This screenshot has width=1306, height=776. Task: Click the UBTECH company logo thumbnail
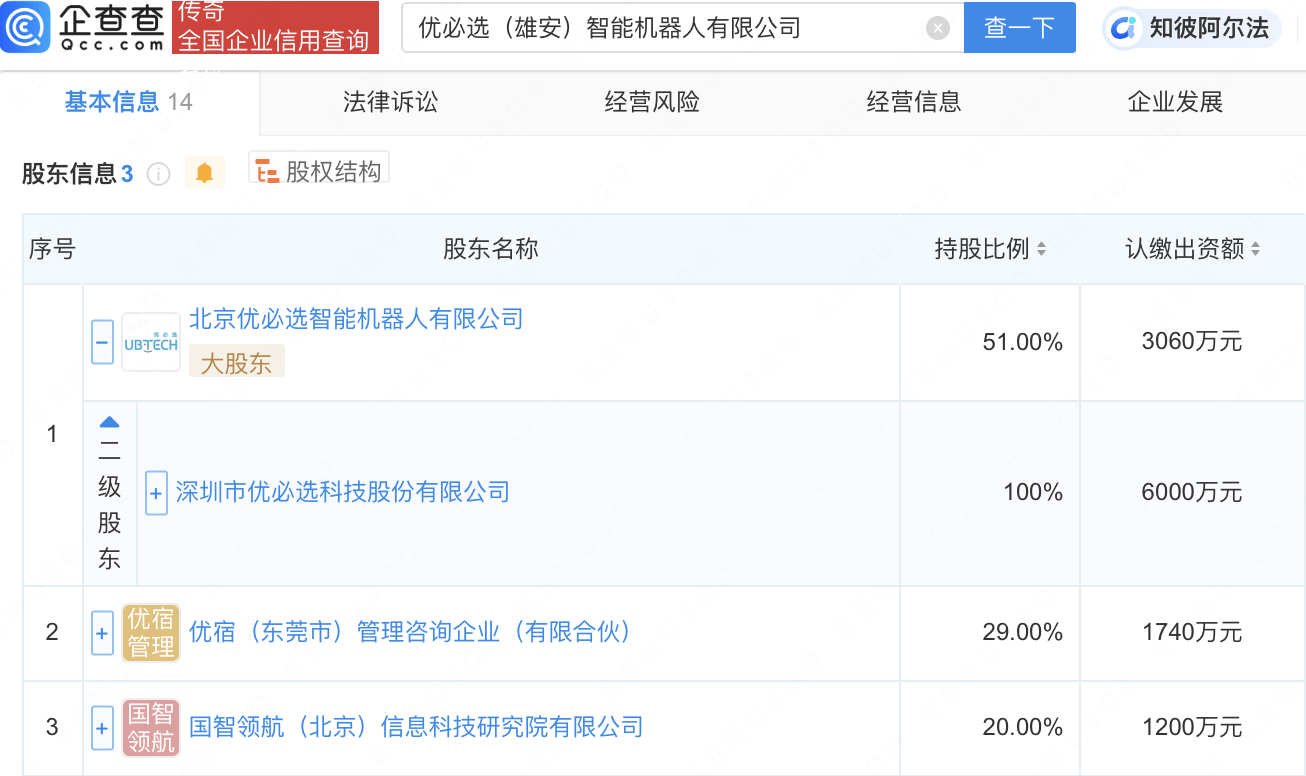point(151,343)
